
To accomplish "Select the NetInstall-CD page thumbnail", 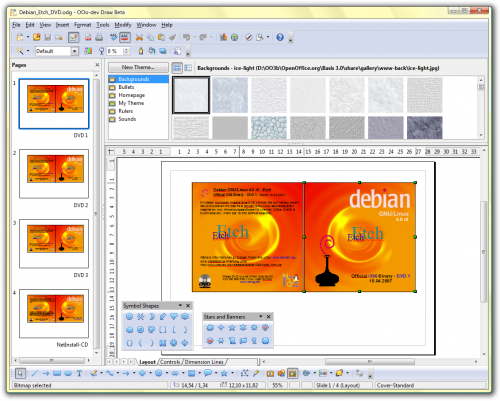I will [x=54, y=314].
